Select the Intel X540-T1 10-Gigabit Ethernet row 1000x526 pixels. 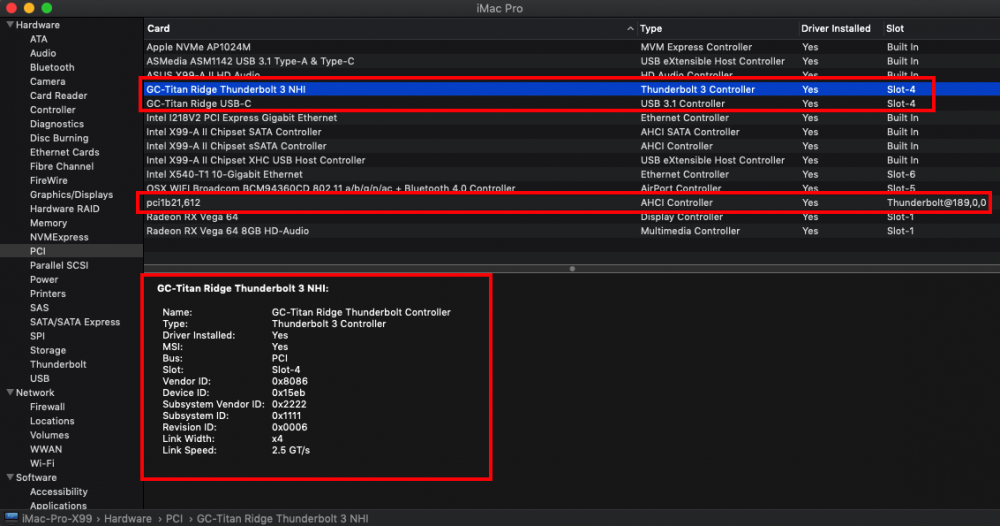[571, 174]
